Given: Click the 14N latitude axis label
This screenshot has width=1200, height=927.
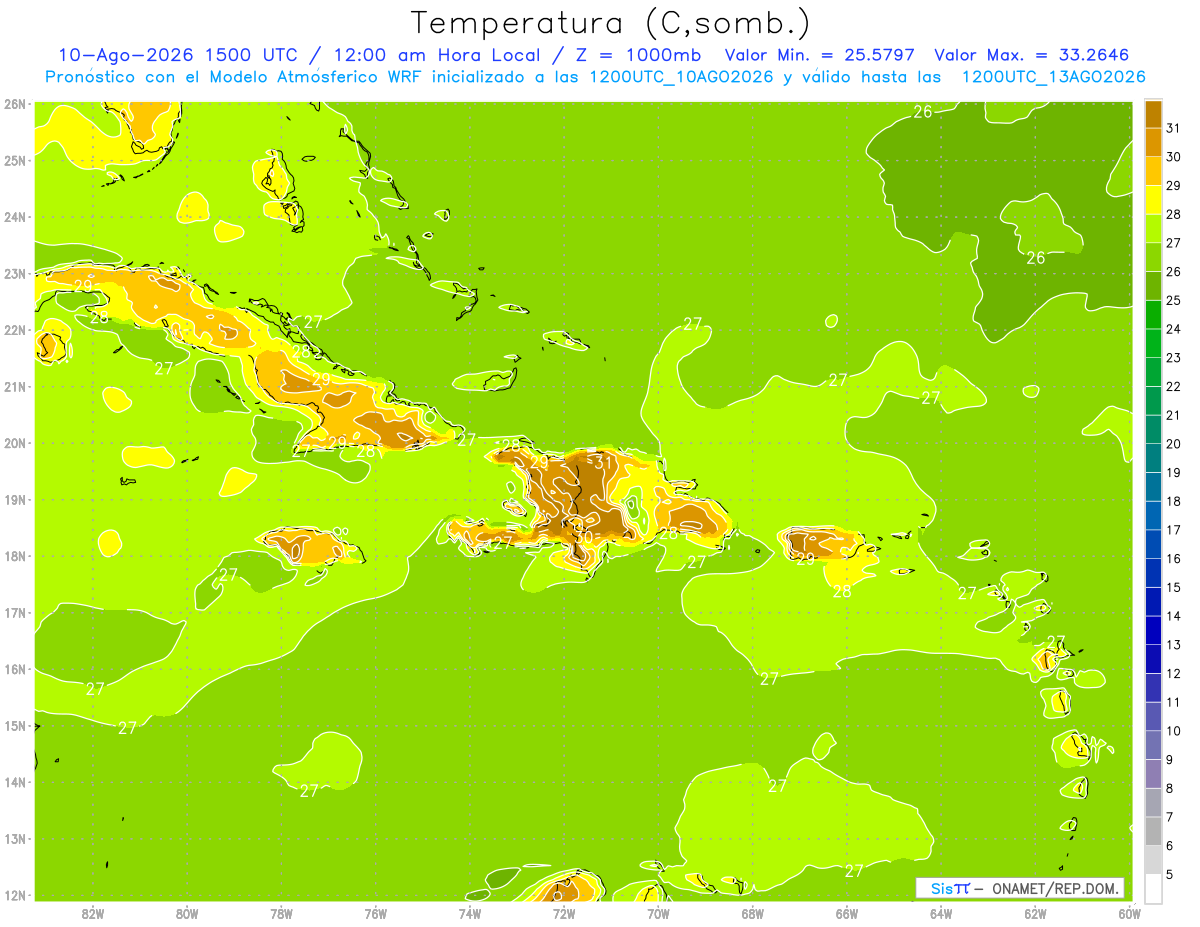Looking at the screenshot, I should [15, 782].
